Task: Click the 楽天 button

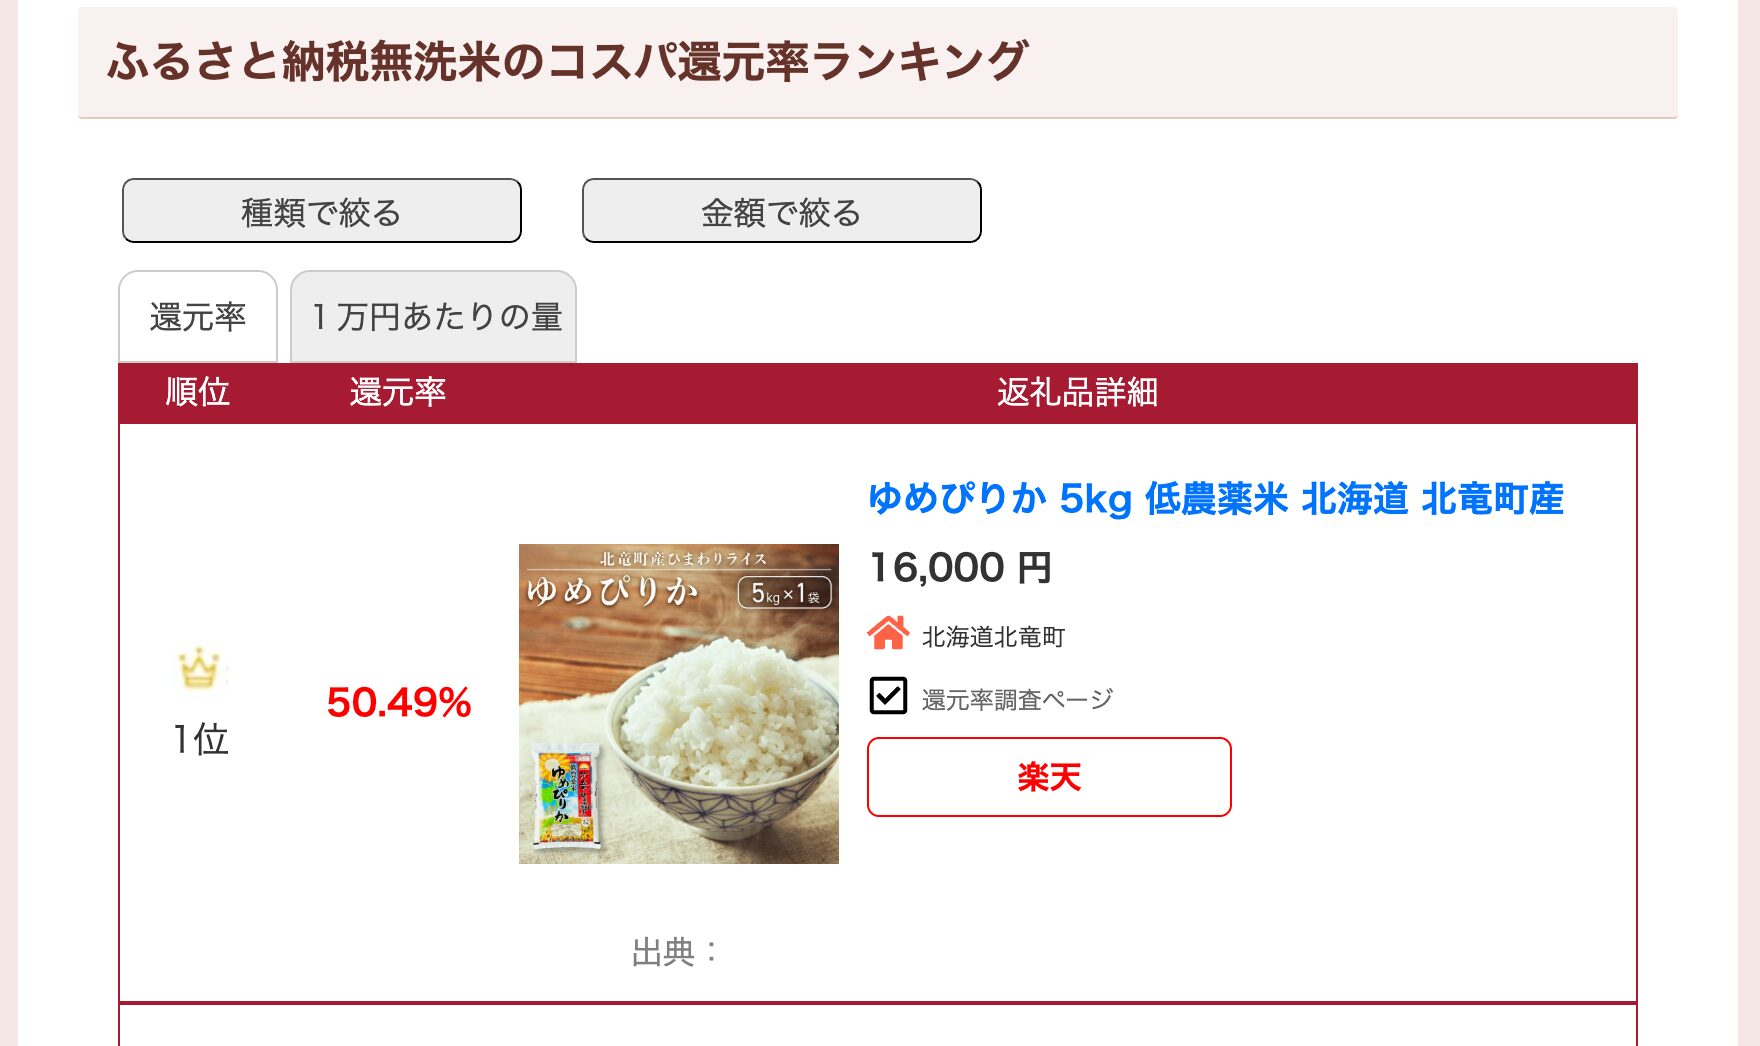Action: [1048, 777]
